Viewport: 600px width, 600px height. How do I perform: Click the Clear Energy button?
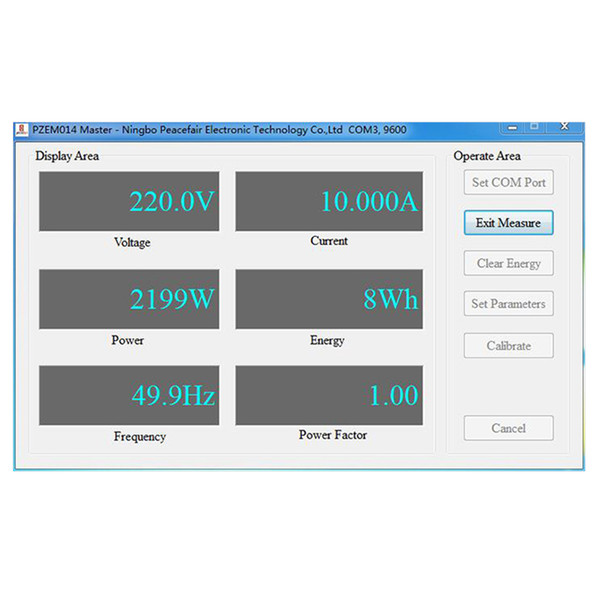pyautogui.click(x=509, y=263)
